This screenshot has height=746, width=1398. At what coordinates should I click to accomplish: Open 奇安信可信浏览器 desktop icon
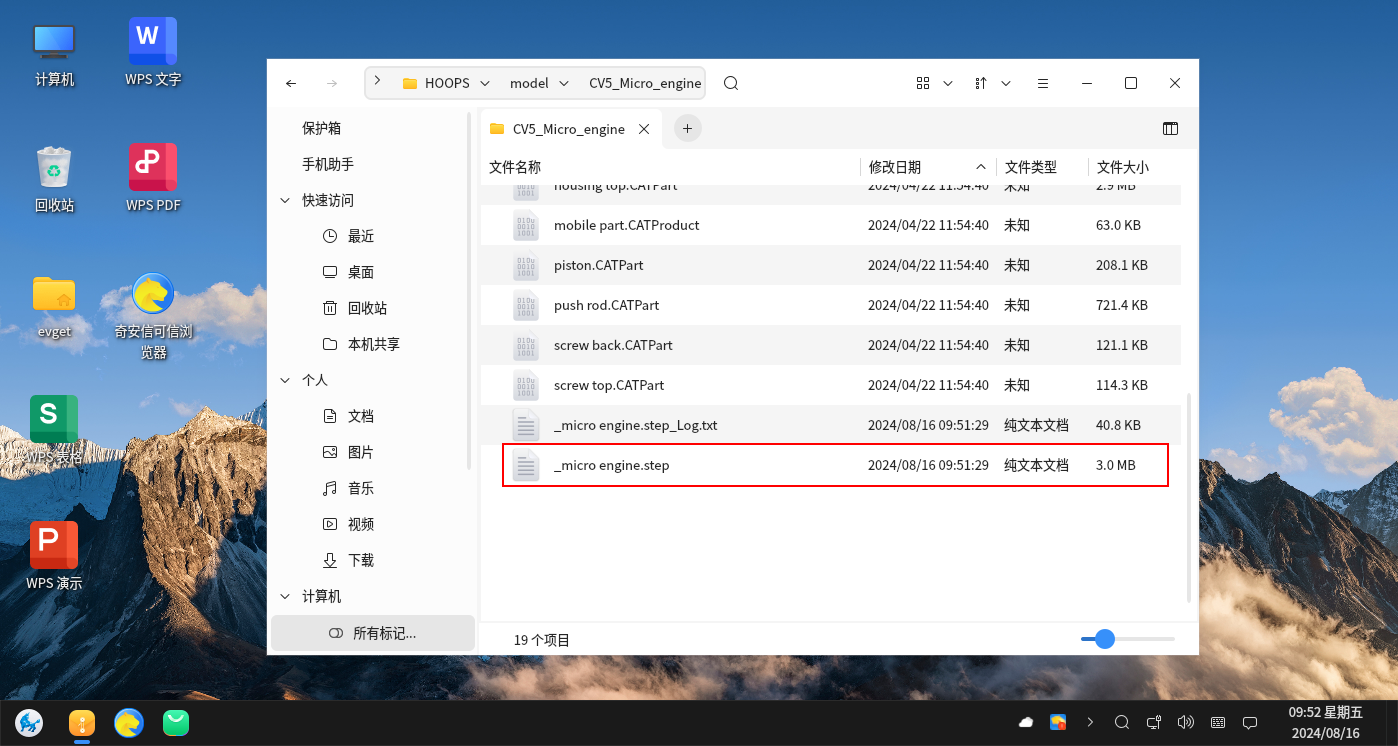153,315
